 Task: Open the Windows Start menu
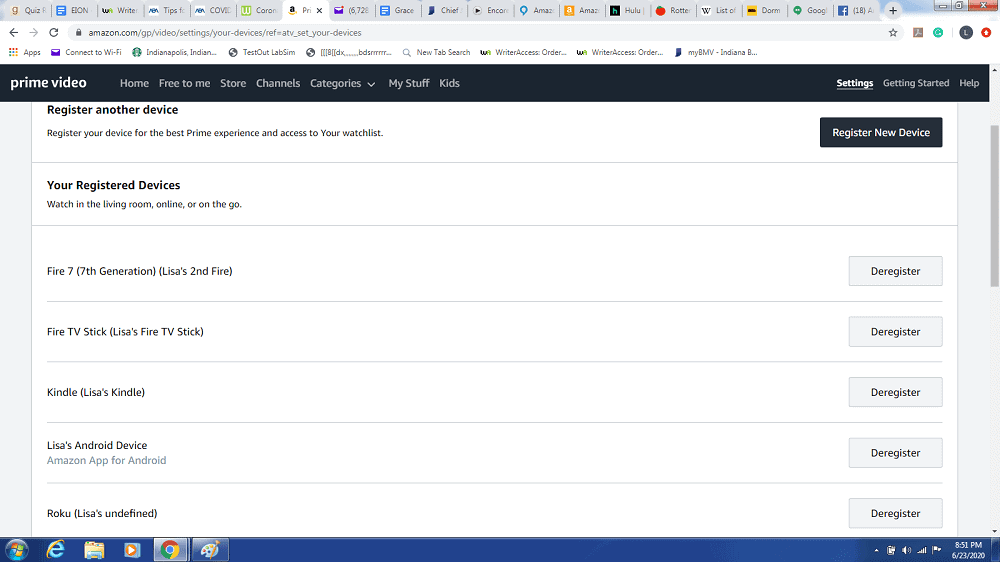(17, 550)
